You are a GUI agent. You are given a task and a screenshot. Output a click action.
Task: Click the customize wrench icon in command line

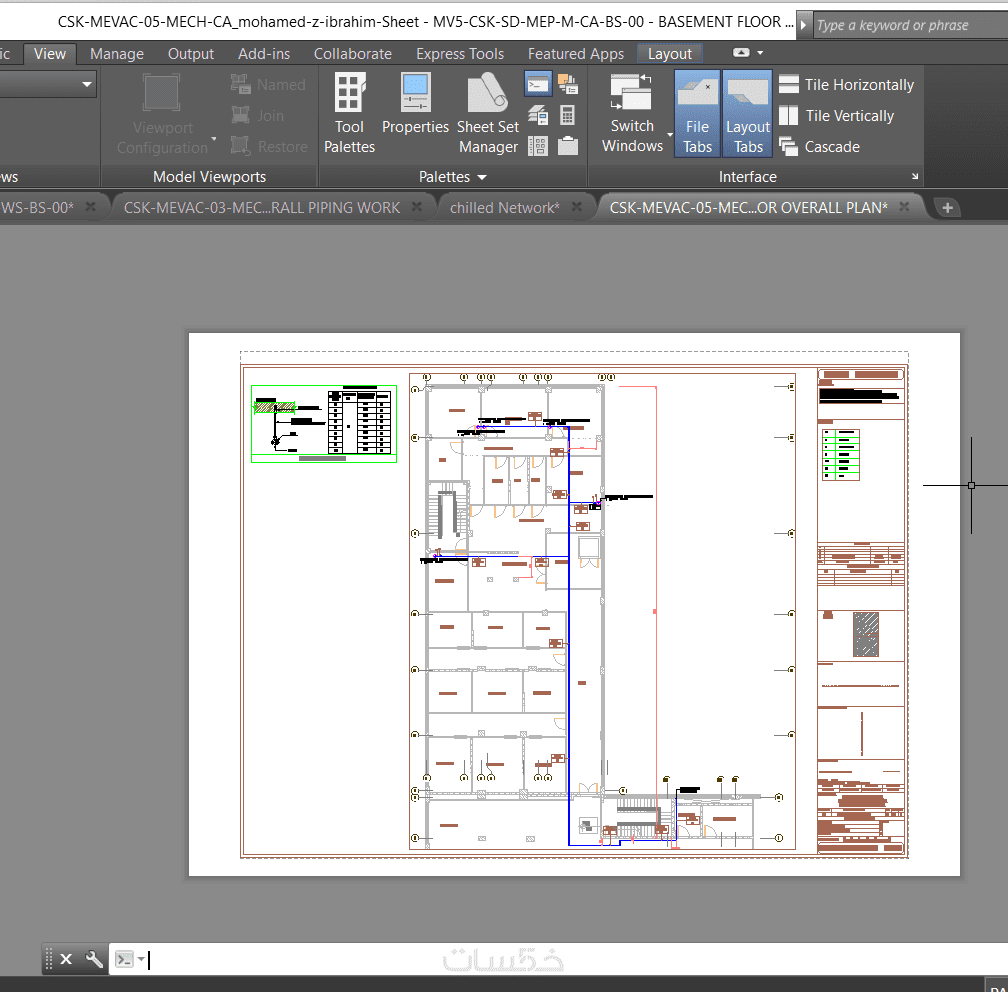[94, 959]
